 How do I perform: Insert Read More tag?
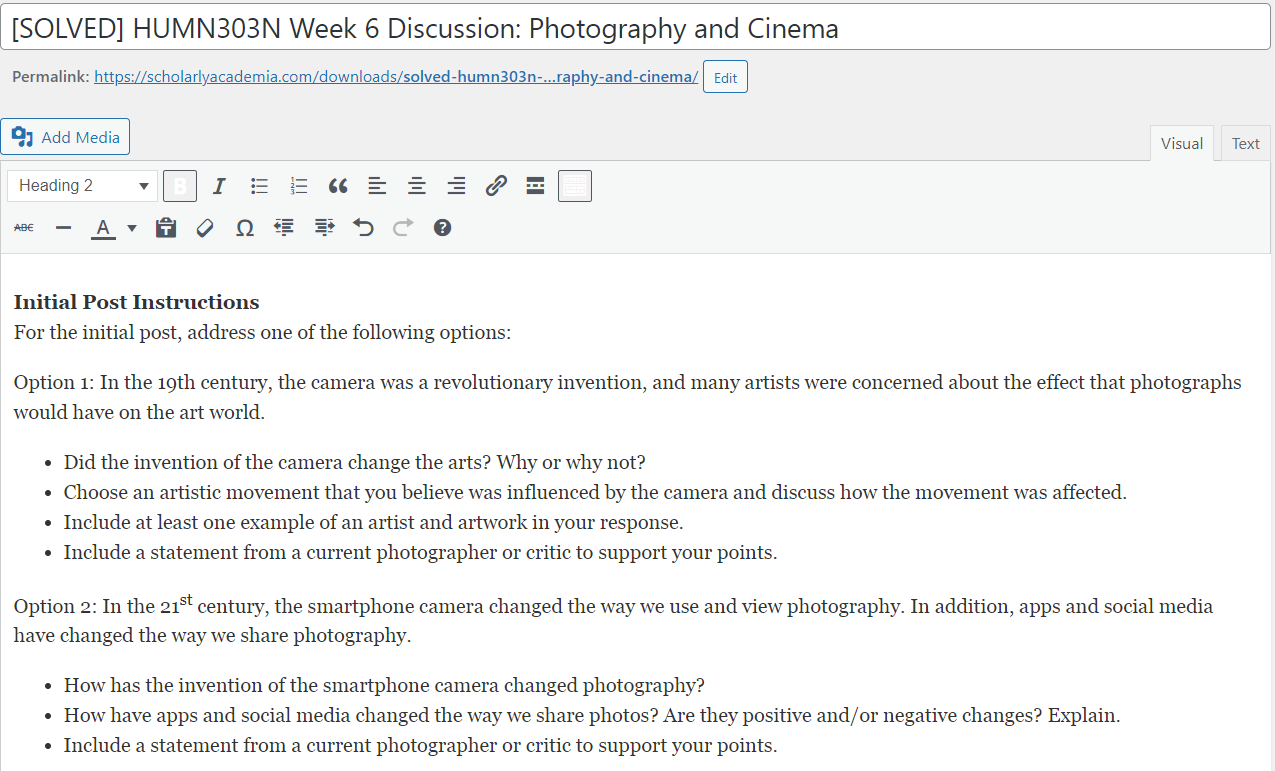click(535, 186)
